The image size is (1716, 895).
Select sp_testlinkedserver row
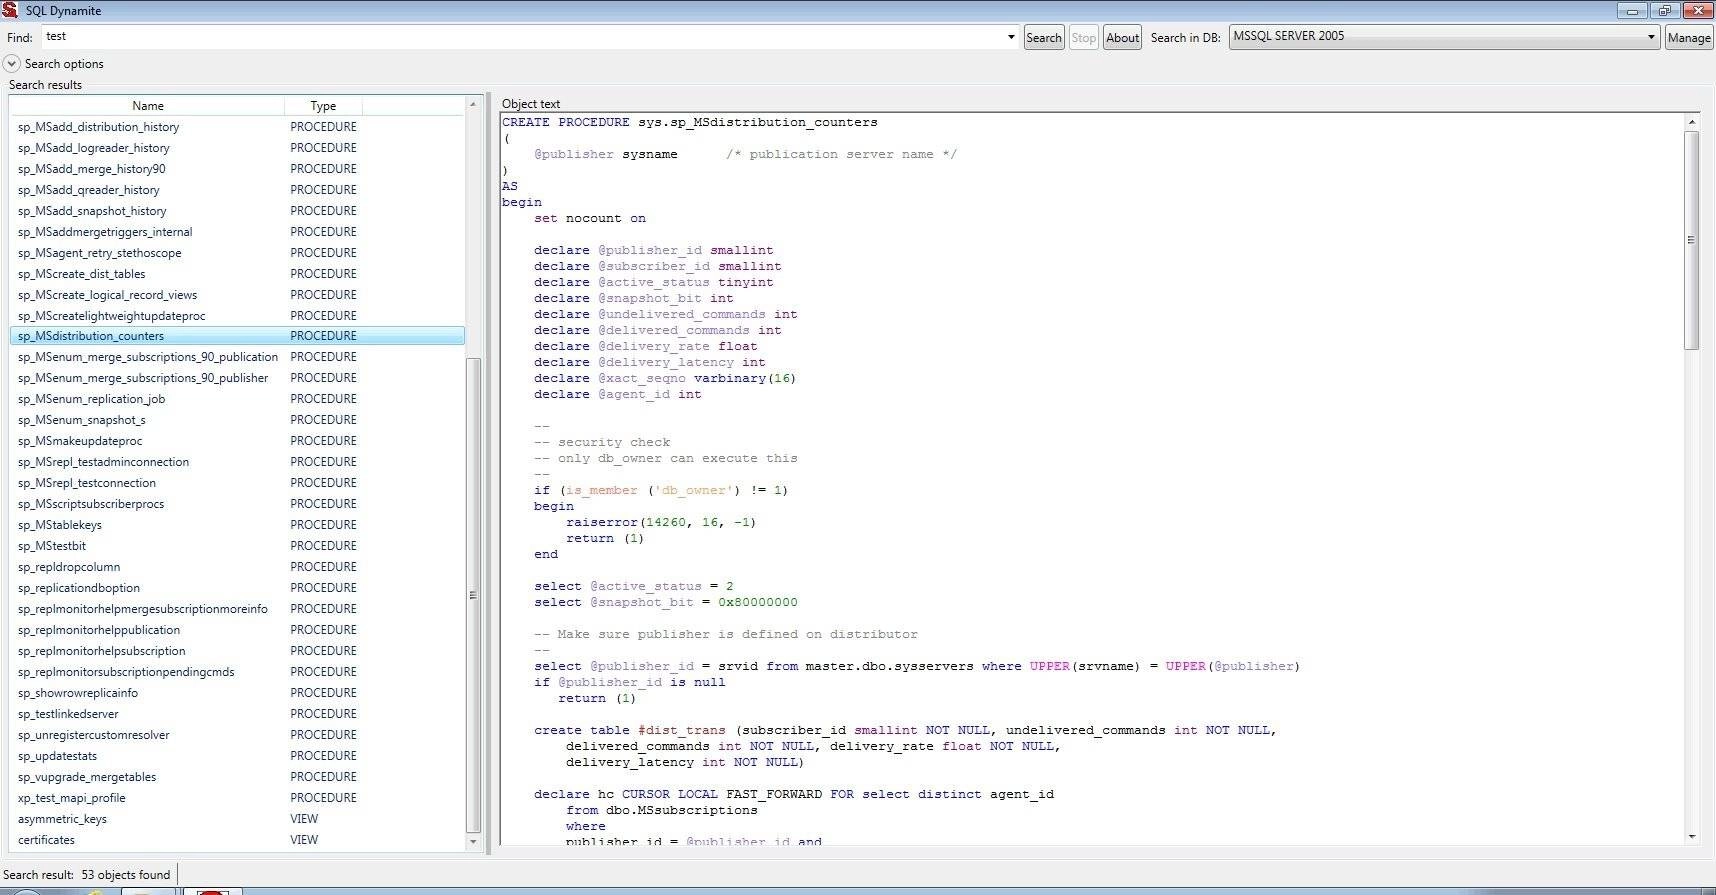pos(238,714)
